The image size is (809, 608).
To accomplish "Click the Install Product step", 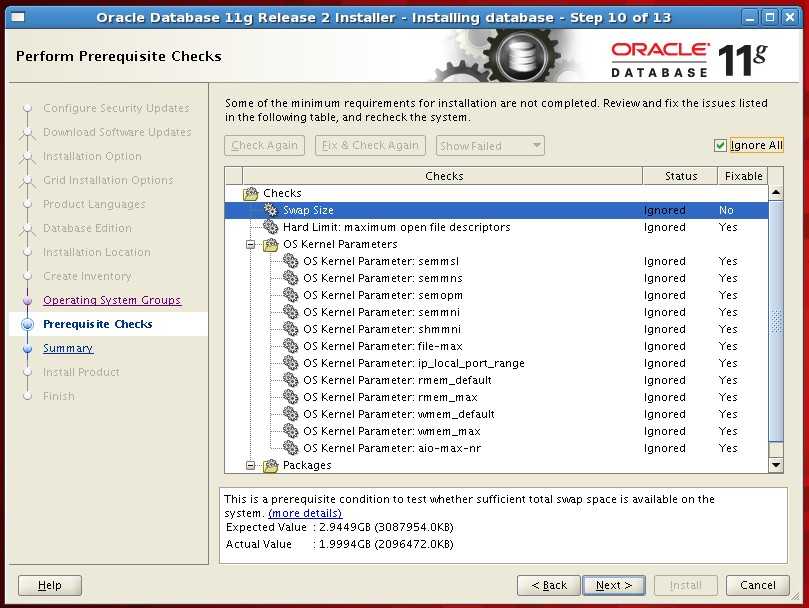I will coord(81,372).
